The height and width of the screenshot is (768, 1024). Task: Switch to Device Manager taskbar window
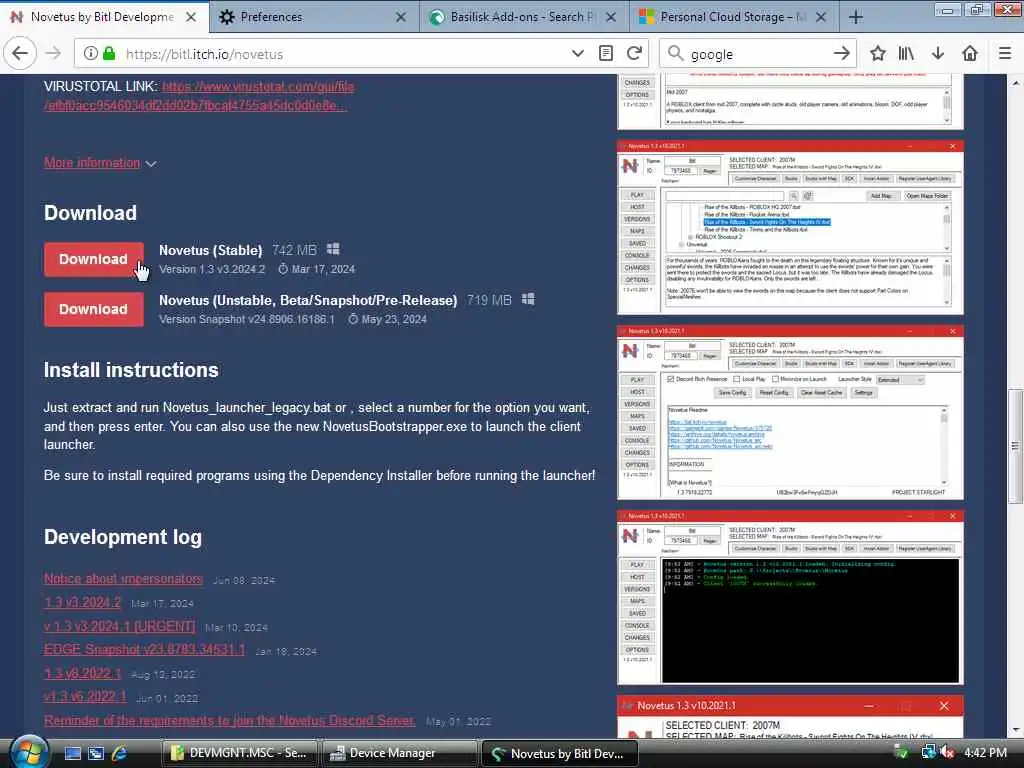click(399, 753)
